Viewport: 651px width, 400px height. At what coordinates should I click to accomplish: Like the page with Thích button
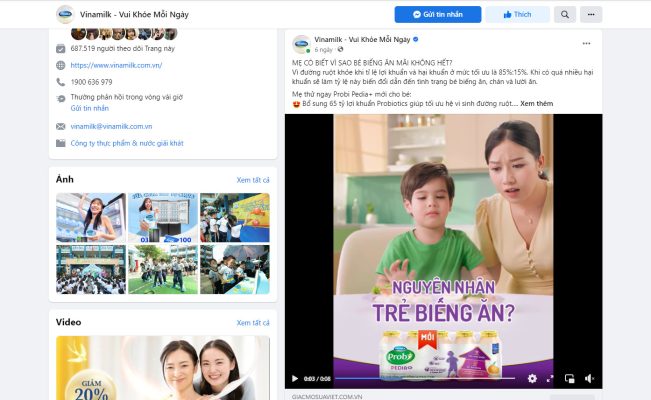click(x=517, y=15)
